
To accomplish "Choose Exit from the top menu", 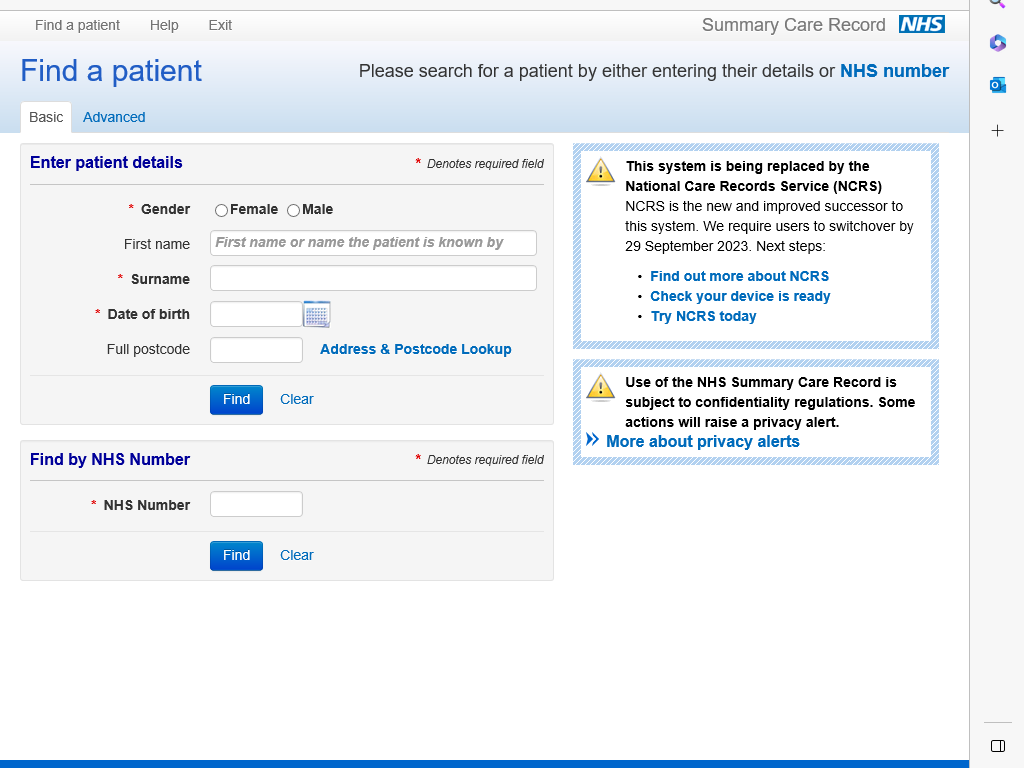I will (x=220, y=25).
